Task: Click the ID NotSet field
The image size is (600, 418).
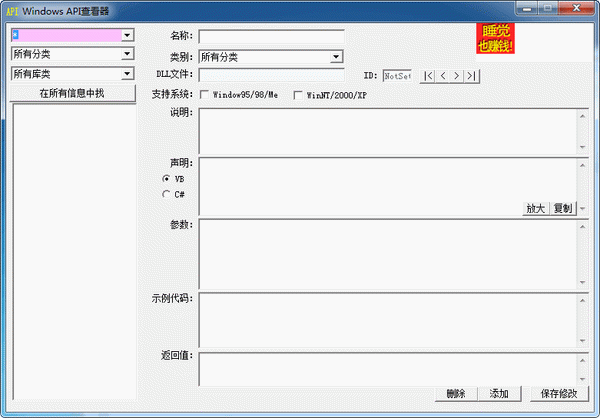Action: [397, 76]
